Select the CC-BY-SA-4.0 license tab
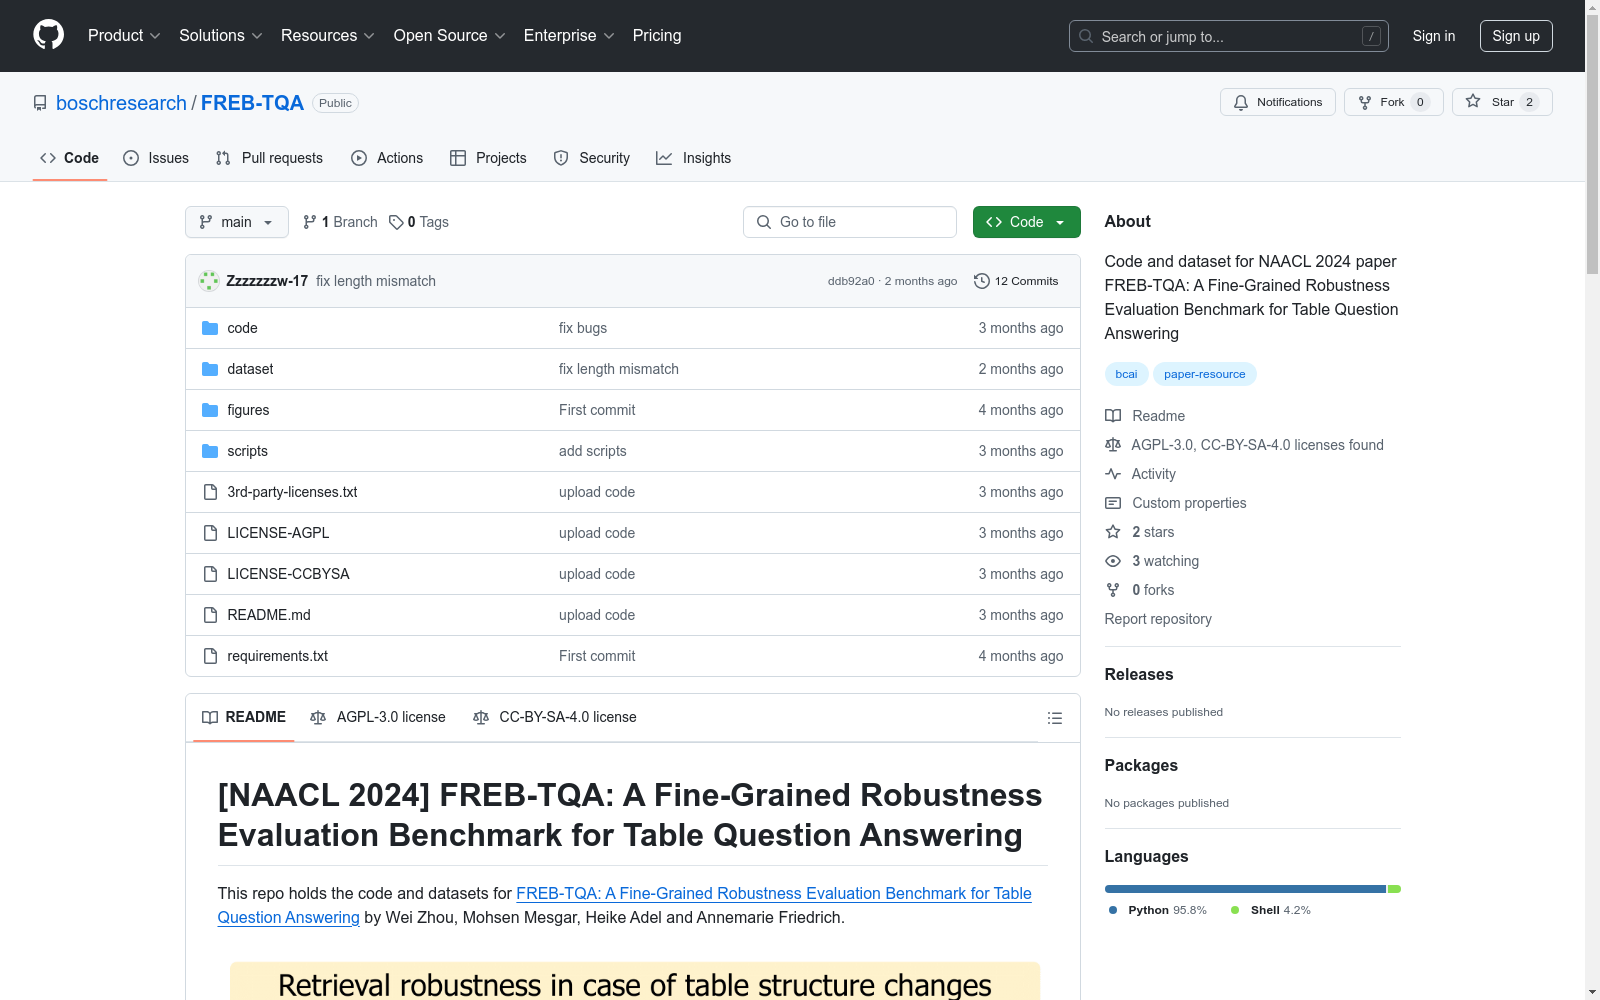The image size is (1600, 1000). pyautogui.click(x=555, y=718)
